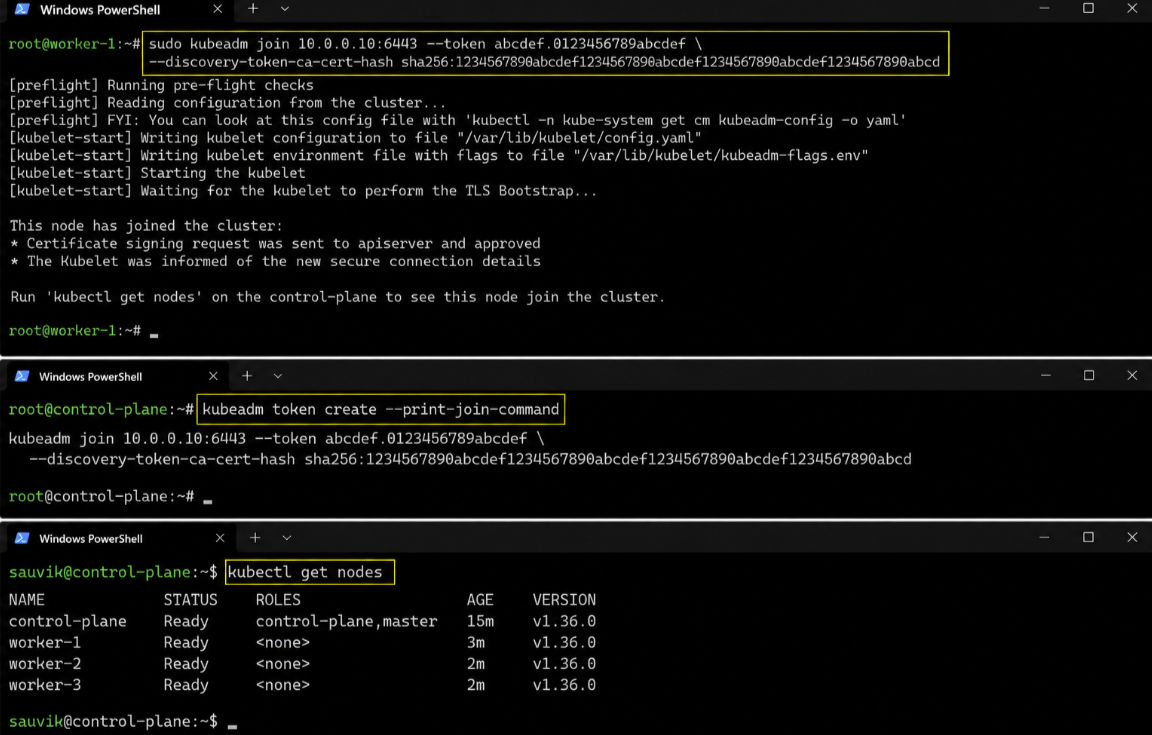Open a new tab in top PowerShell window

(x=253, y=9)
